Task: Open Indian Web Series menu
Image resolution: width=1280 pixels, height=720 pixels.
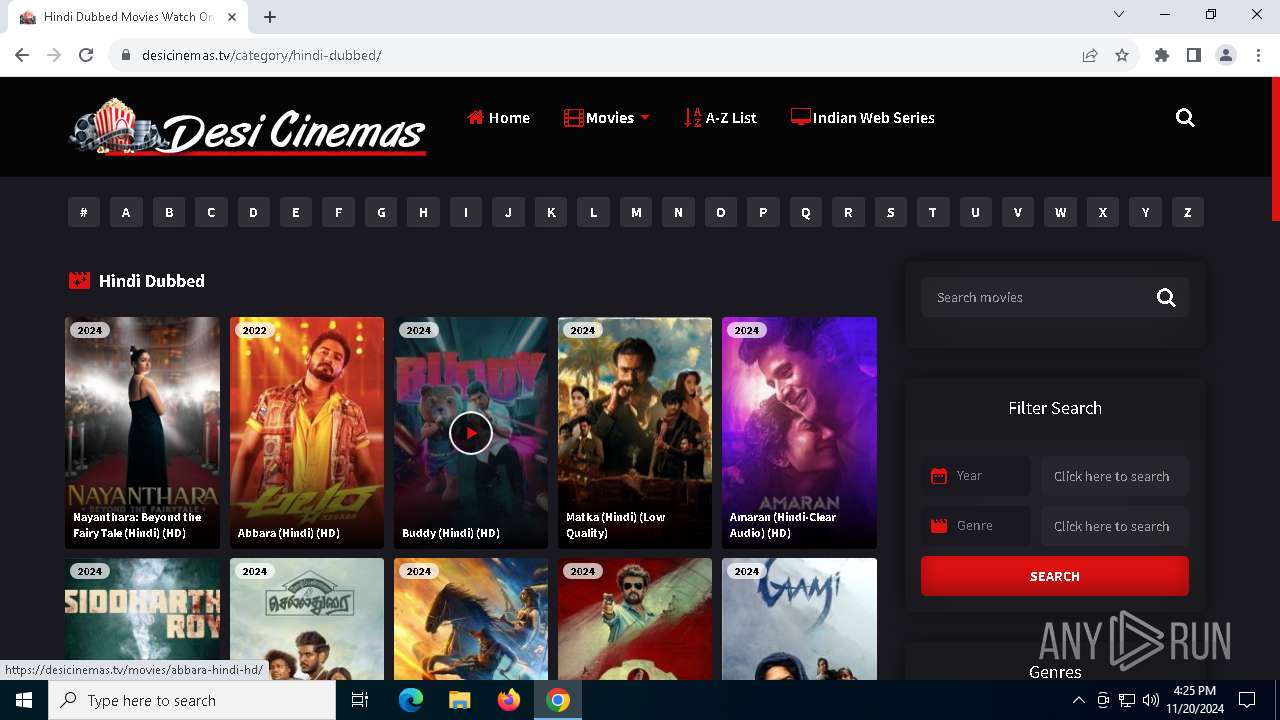Action: [862, 118]
